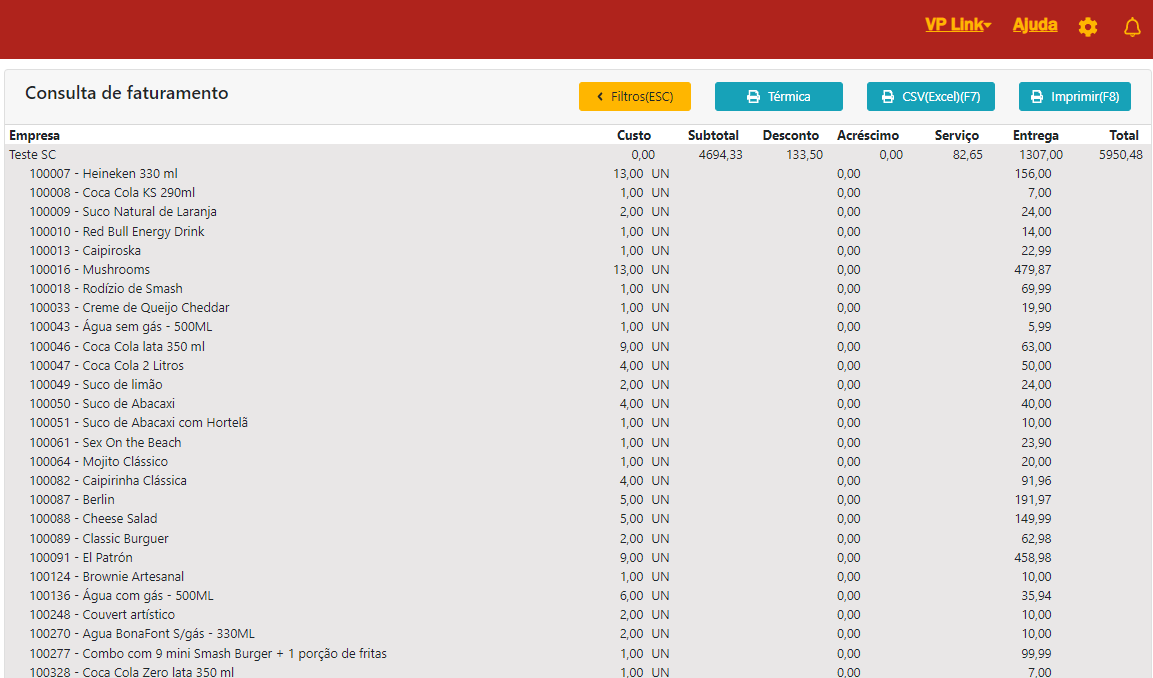Open the notifications bell
Image resolution: width=1153 pixels, height=678 pixels.
1132,27
